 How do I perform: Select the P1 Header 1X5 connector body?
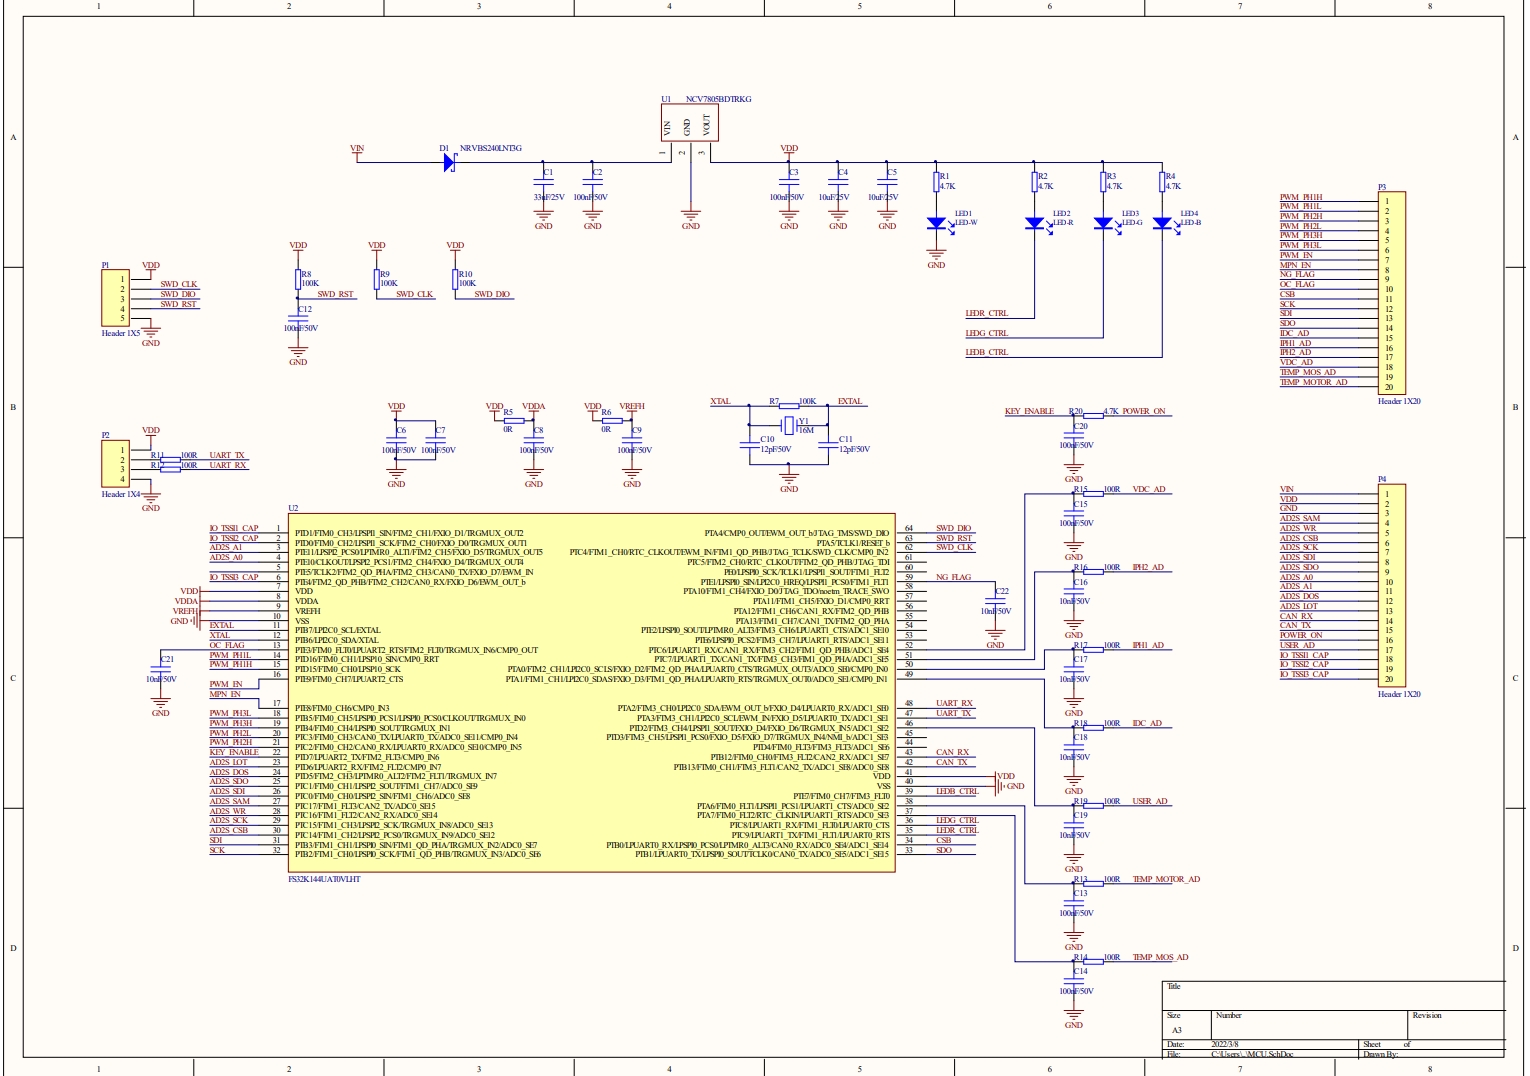[115, 298]
